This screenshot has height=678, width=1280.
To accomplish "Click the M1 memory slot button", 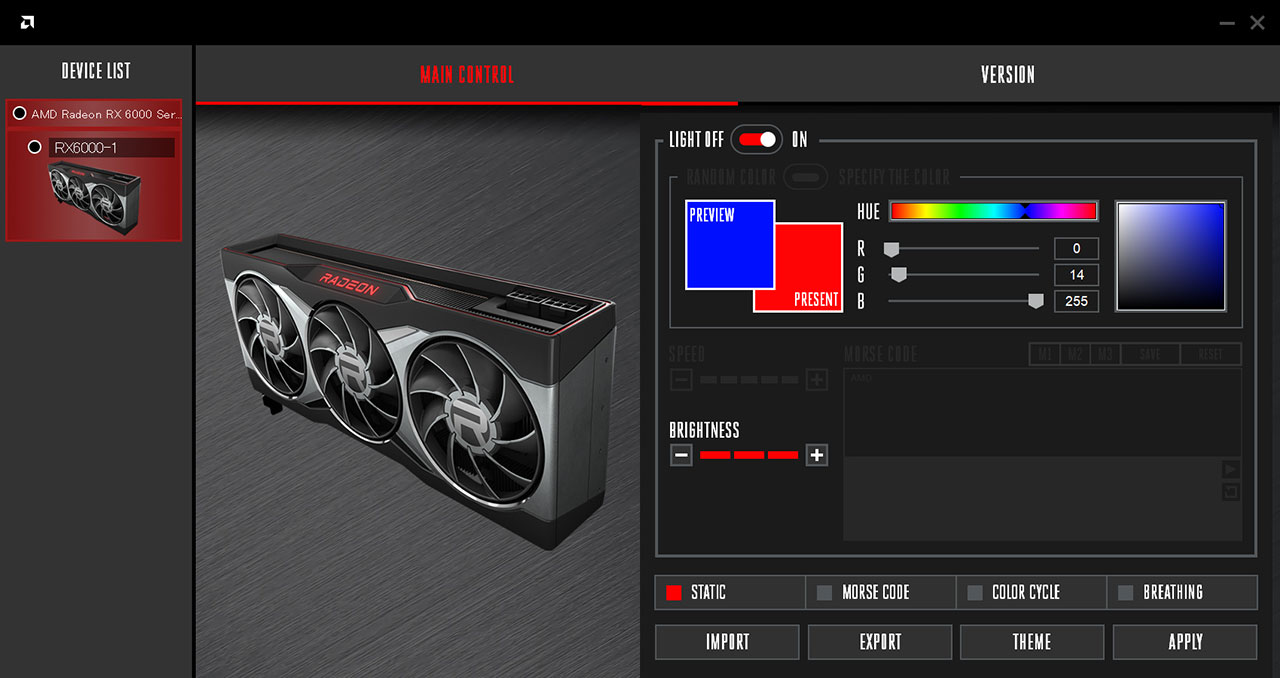I will [x=1044, y=354].
